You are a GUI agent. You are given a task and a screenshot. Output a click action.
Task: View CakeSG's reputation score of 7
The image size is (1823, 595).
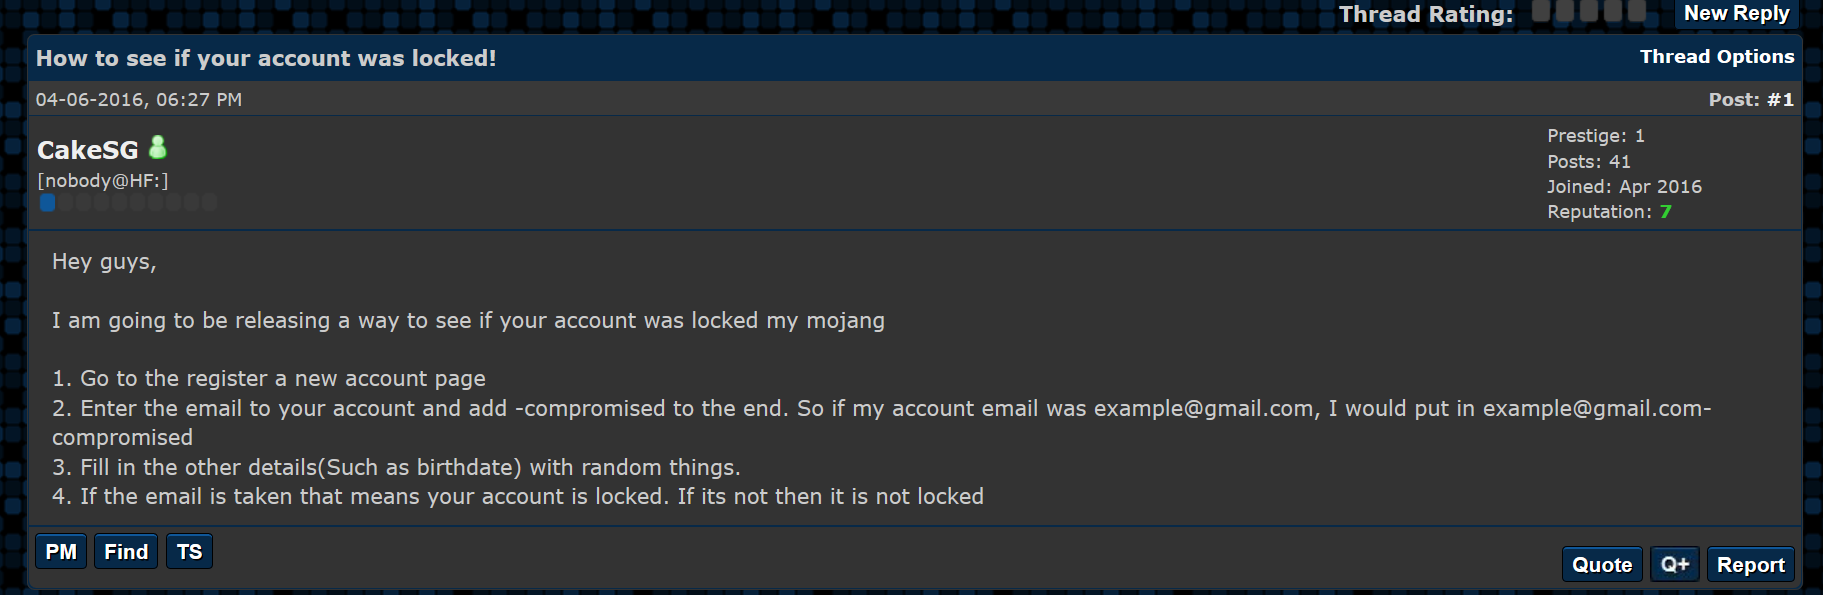[1665, 212]
